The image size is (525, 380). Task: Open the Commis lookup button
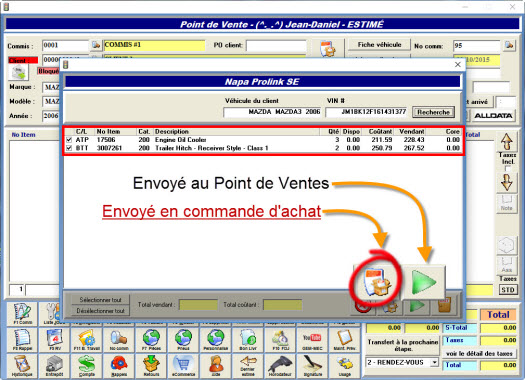(x=96, y=45)
